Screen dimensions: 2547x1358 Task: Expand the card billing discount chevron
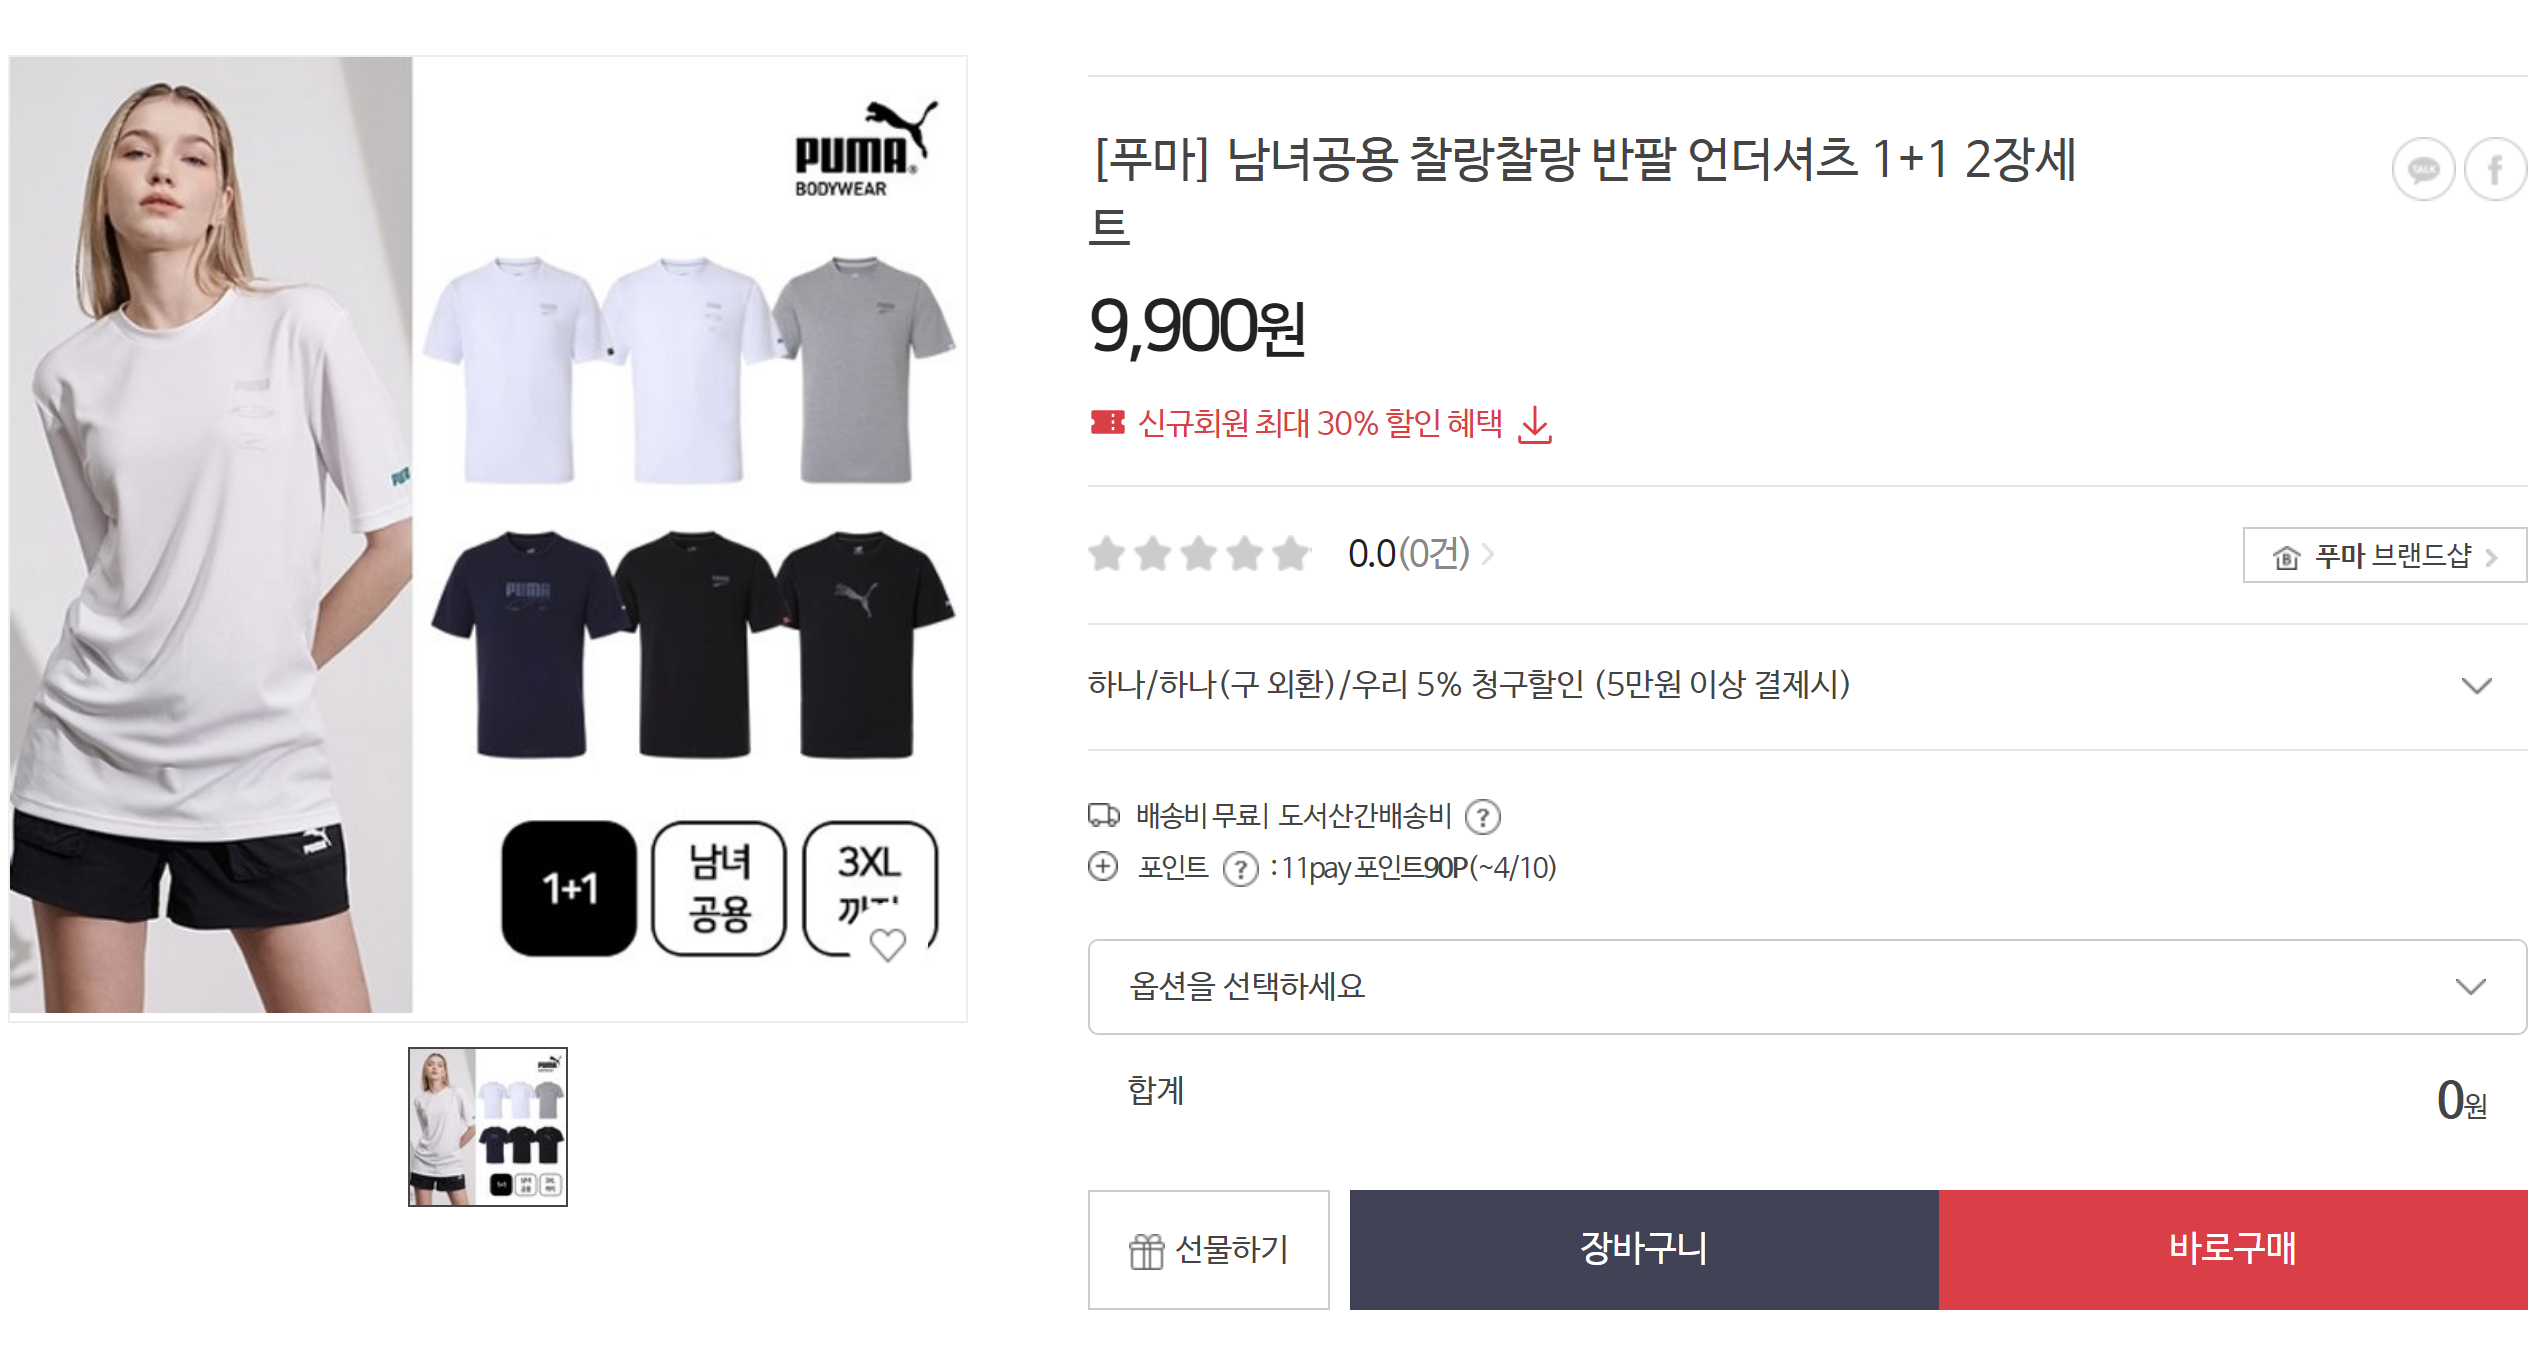[x=2475, y=686]
